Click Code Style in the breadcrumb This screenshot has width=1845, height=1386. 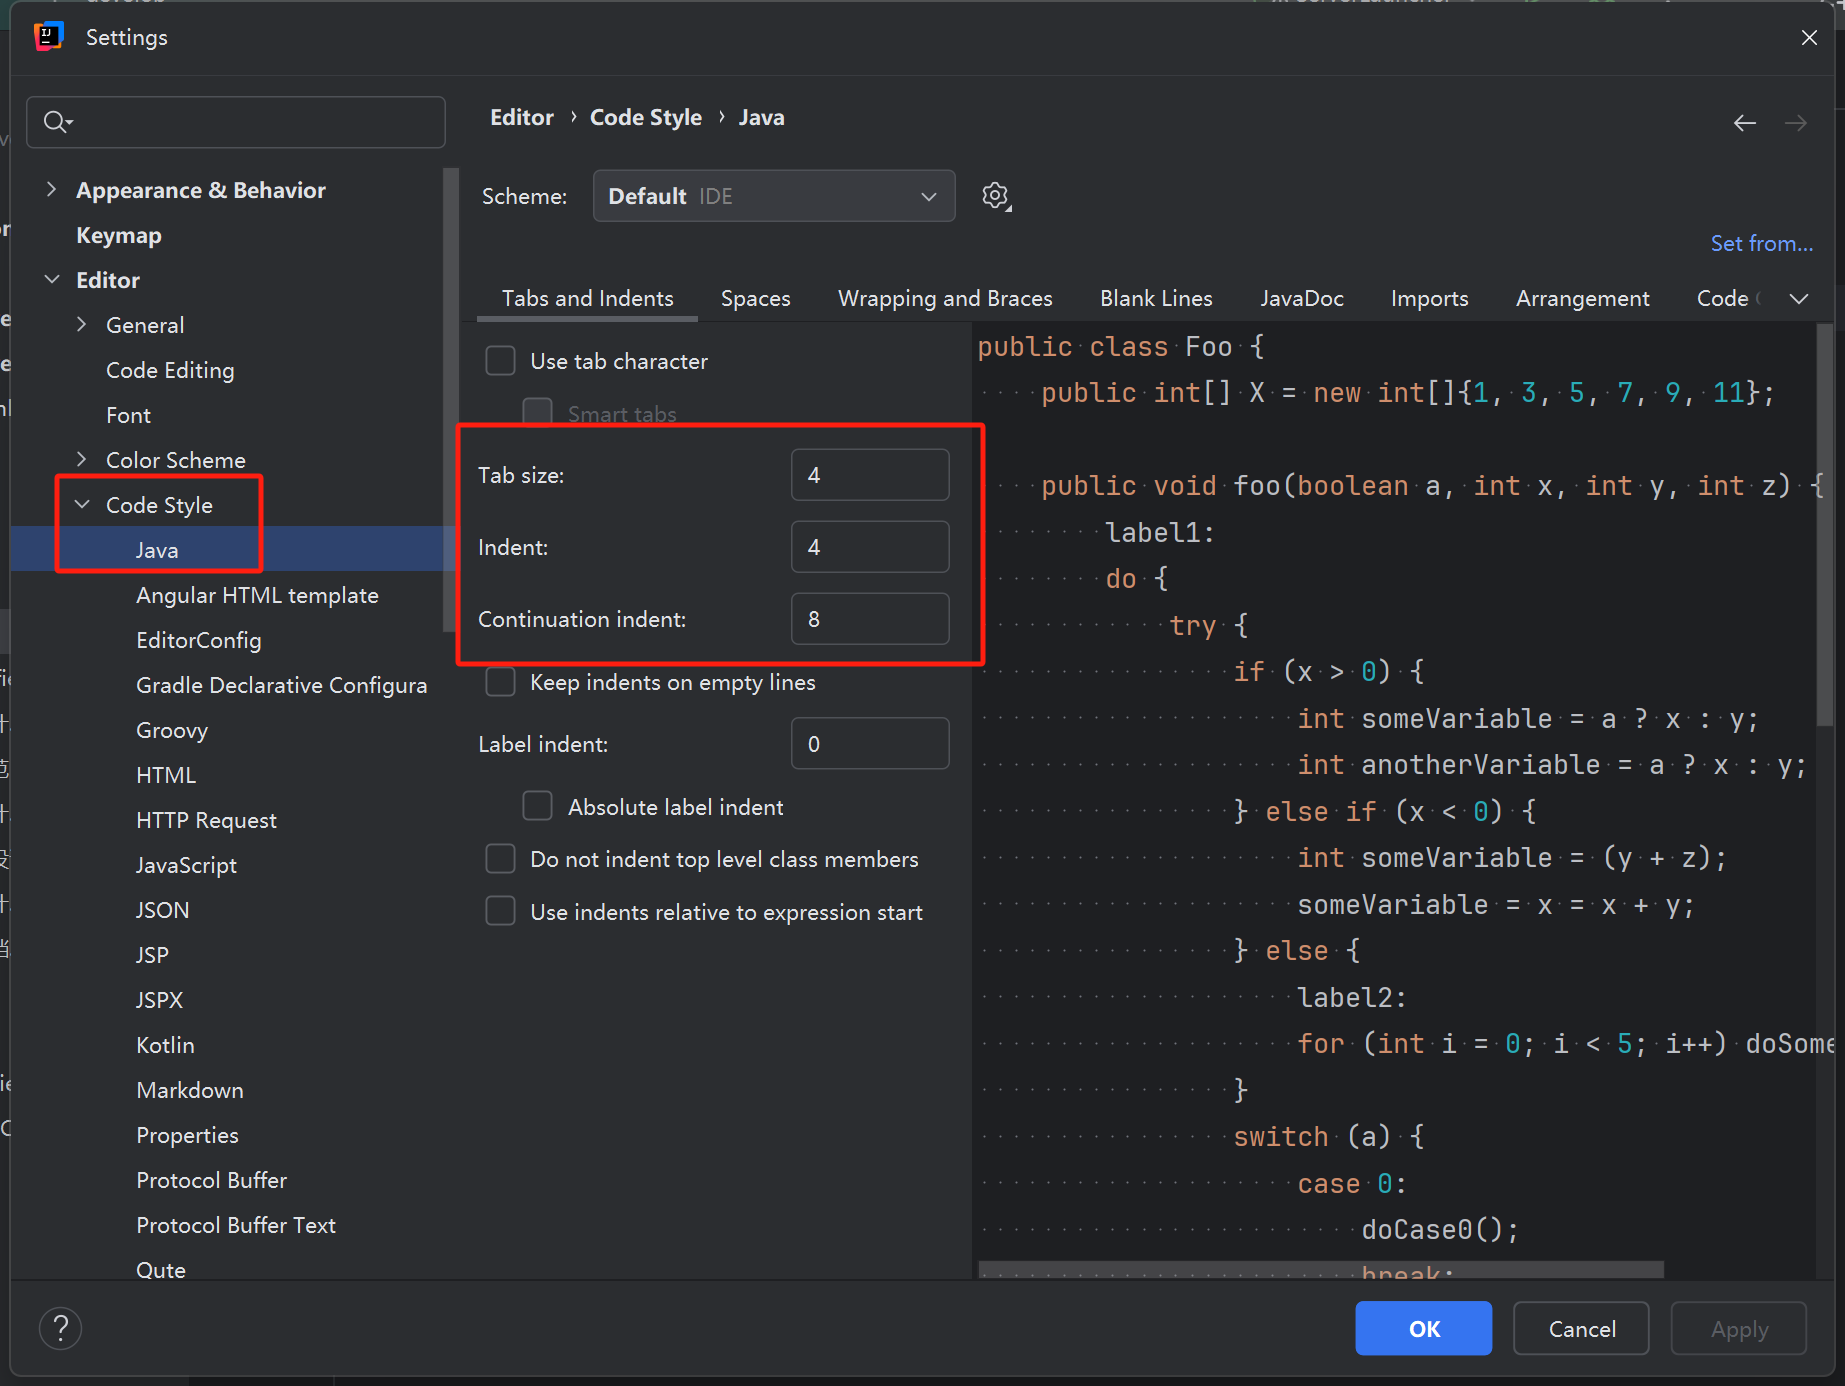(646, 117)
